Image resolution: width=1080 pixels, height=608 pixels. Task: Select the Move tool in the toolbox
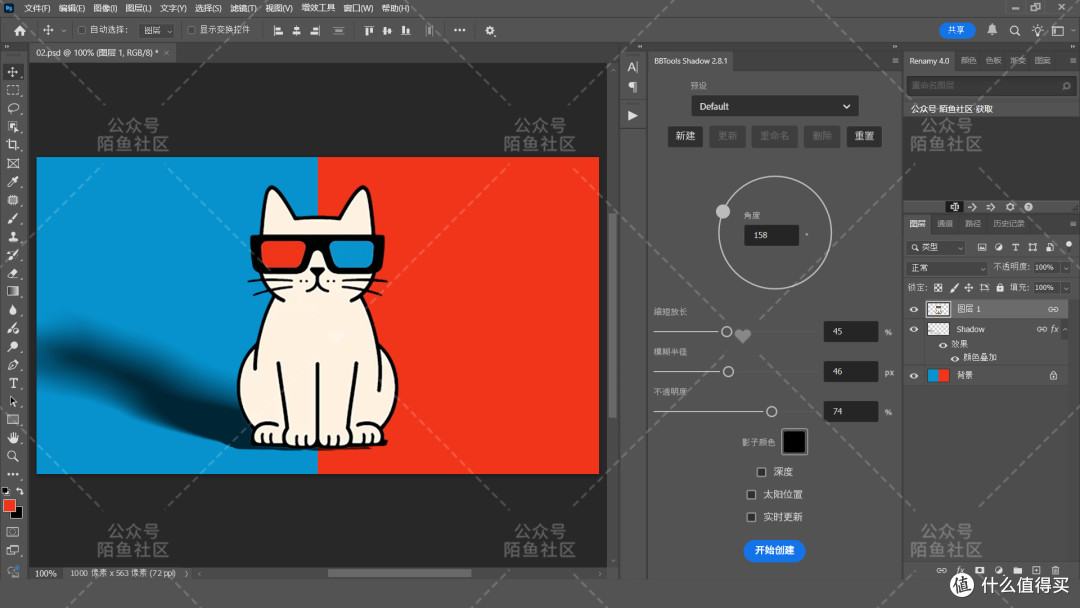point(13,72)
